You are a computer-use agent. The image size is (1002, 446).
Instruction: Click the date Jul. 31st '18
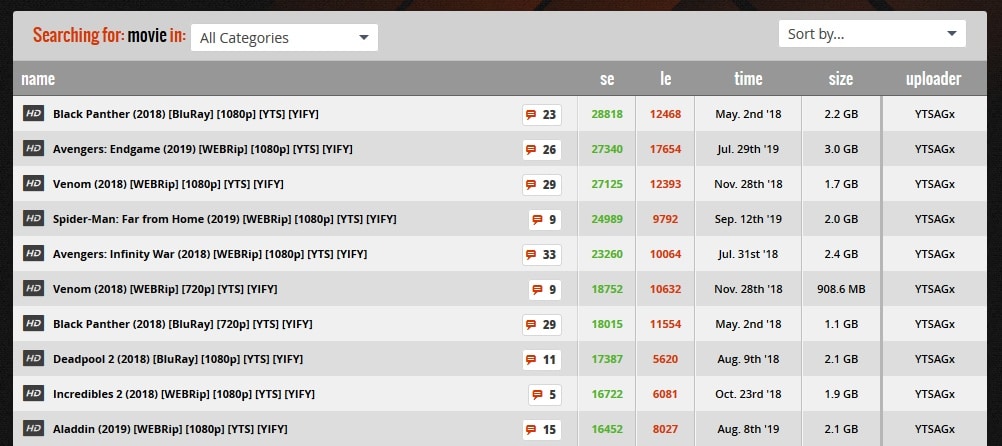click(748, 254)
